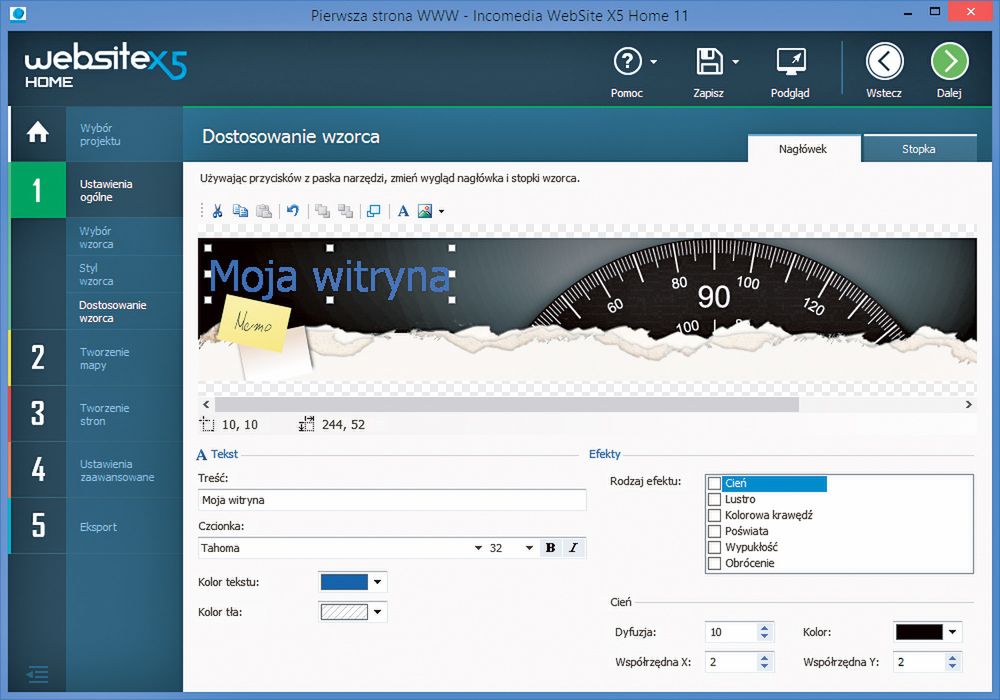Open step 2 Tworzenie mapy
The width and height of the screenshot is (1000, 700).
point(96,358)
